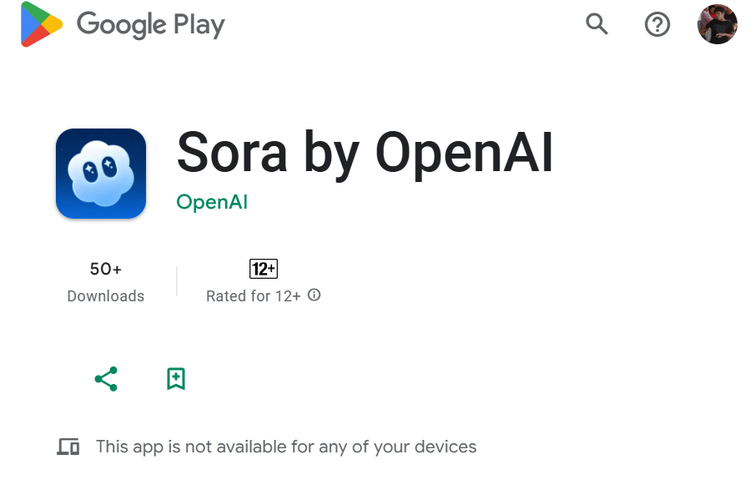750x500 pixels.
Task: Open search with the magnifier icon
Action: click(597, 24)
